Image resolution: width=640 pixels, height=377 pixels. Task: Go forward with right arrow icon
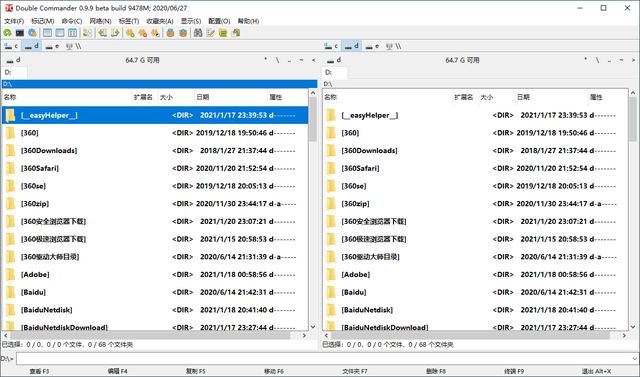[115, 33]
